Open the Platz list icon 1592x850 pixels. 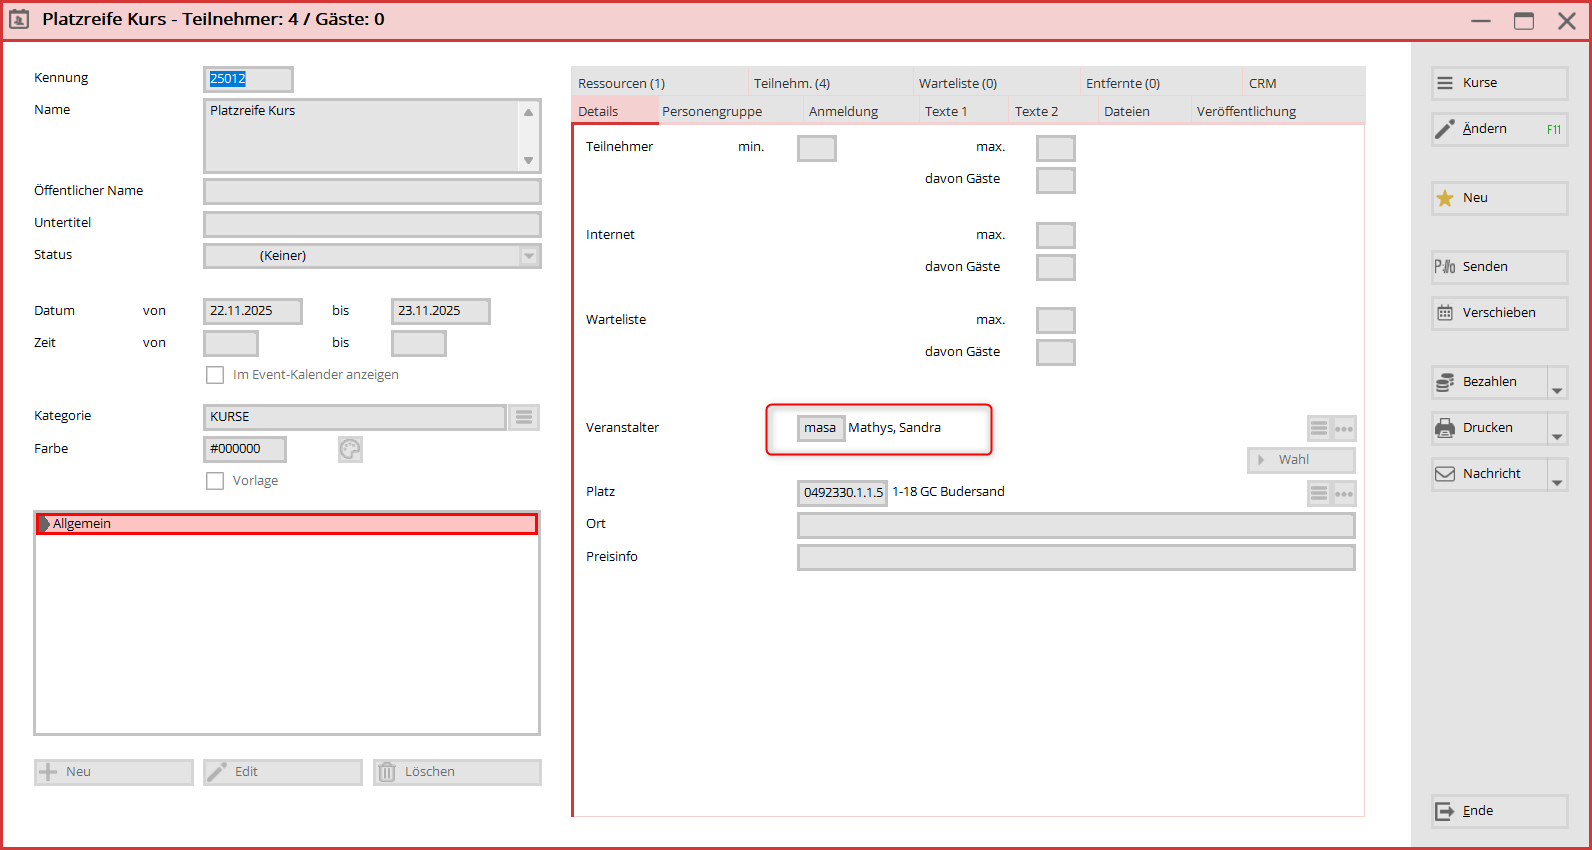coord(1319,493)
